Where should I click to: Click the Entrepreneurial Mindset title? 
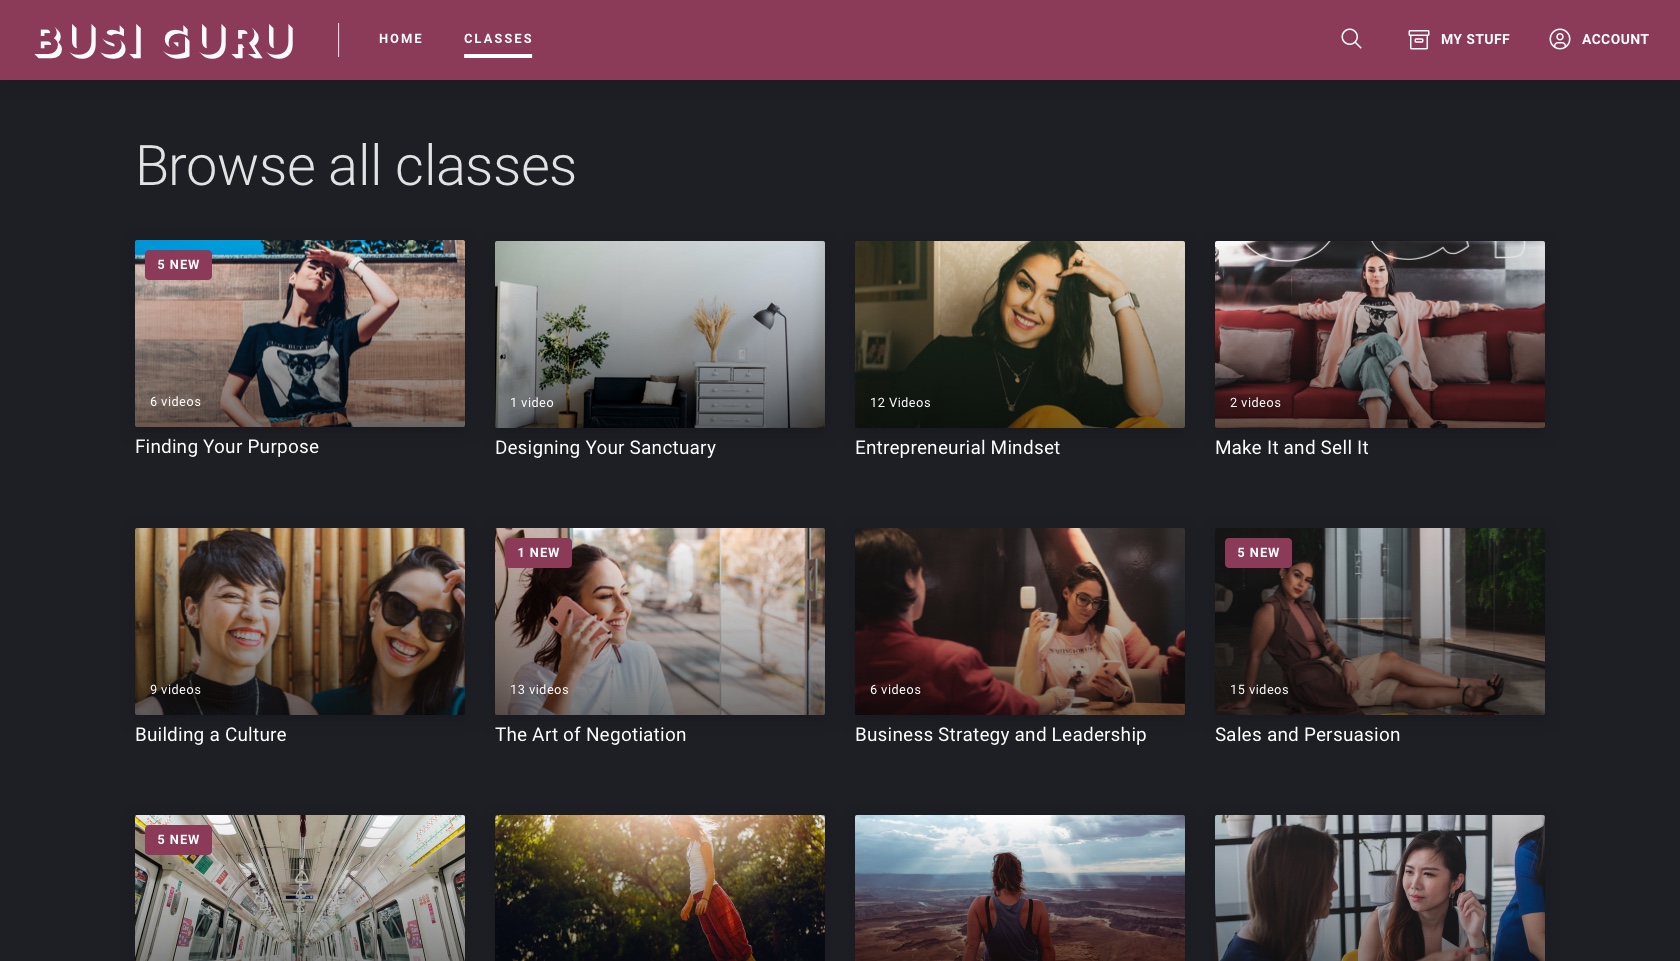(957, 448)
